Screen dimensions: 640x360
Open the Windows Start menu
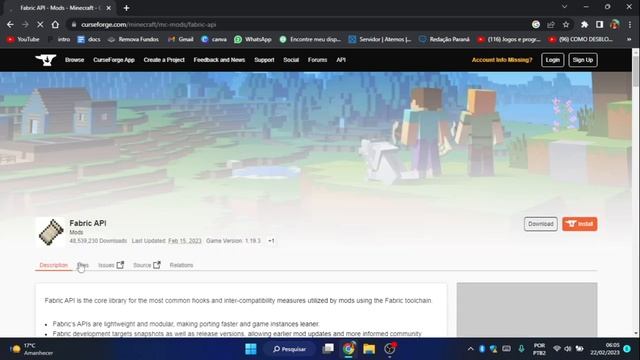[251, 349]
